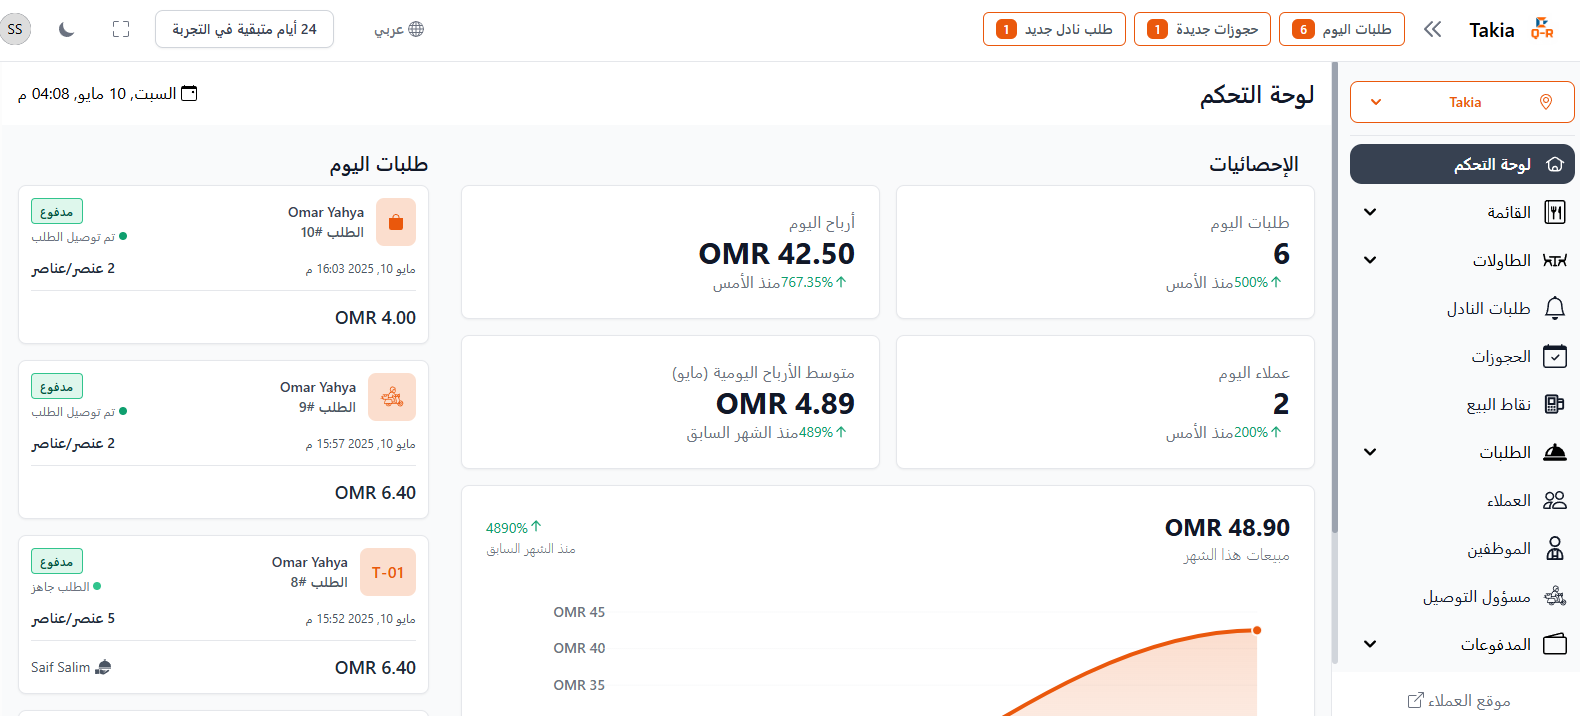The image size is (1580, 716).
Task: Click the staff icon in sidebar
Action: 1554,548
